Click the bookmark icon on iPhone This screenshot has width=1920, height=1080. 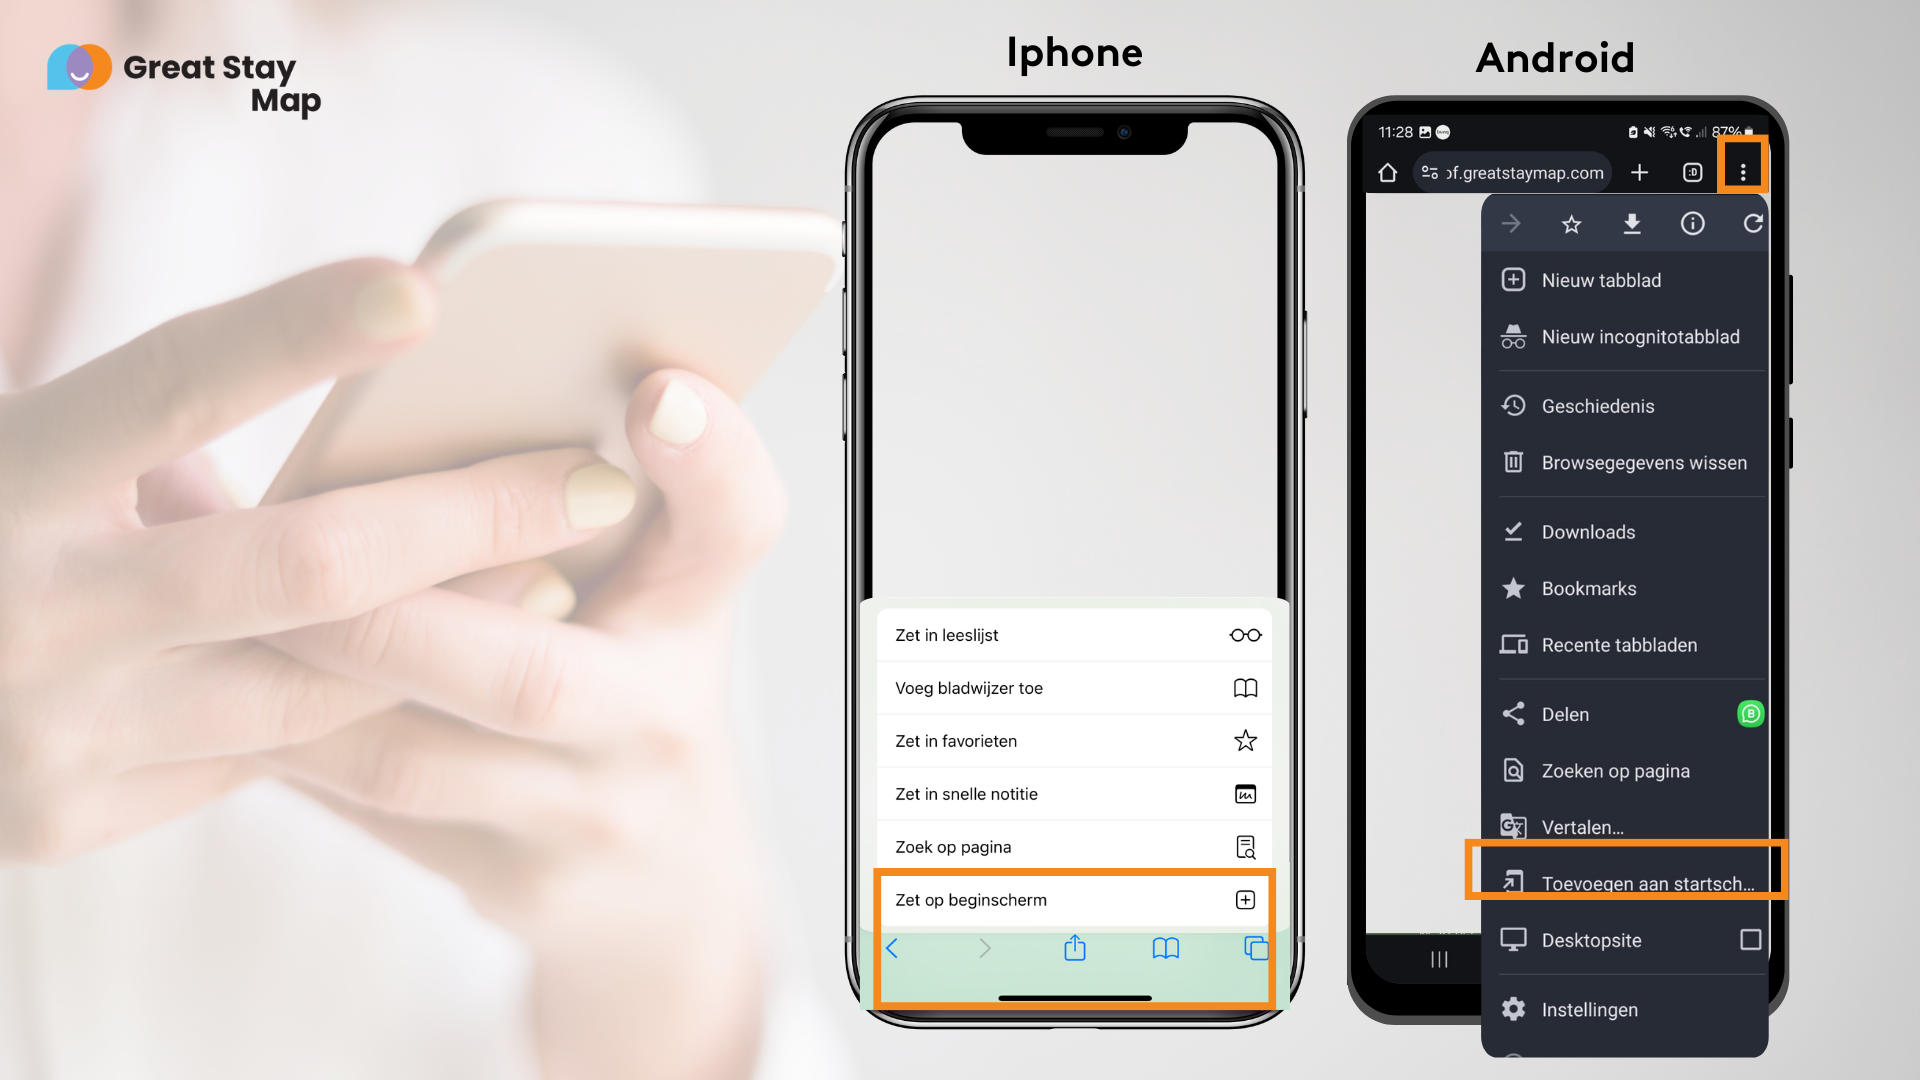(x=1162, y=947)
